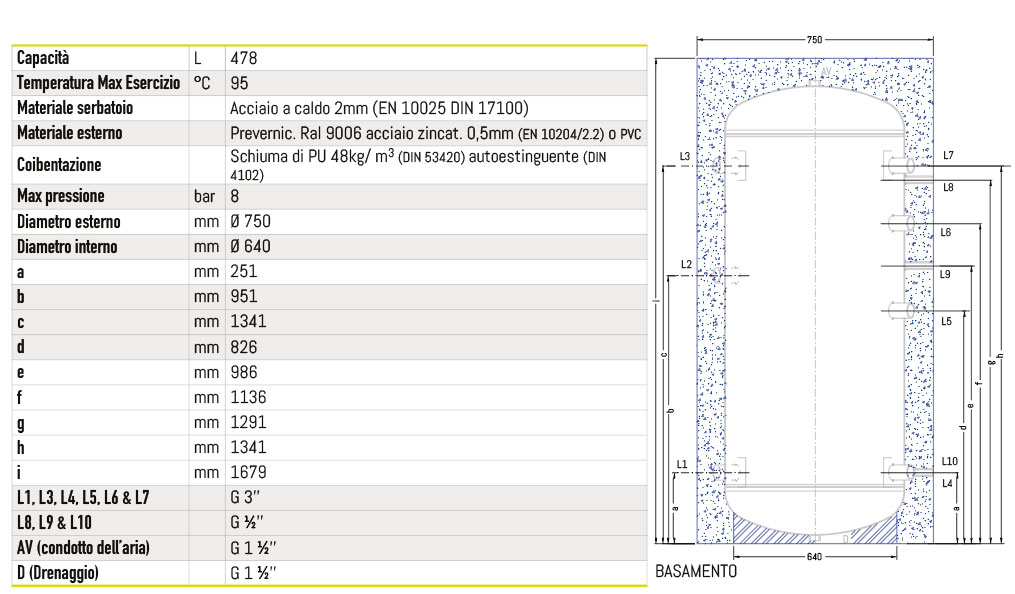1015x594 pixels.
Task: Click the L5 port label
Action: (x=946, y=321)
